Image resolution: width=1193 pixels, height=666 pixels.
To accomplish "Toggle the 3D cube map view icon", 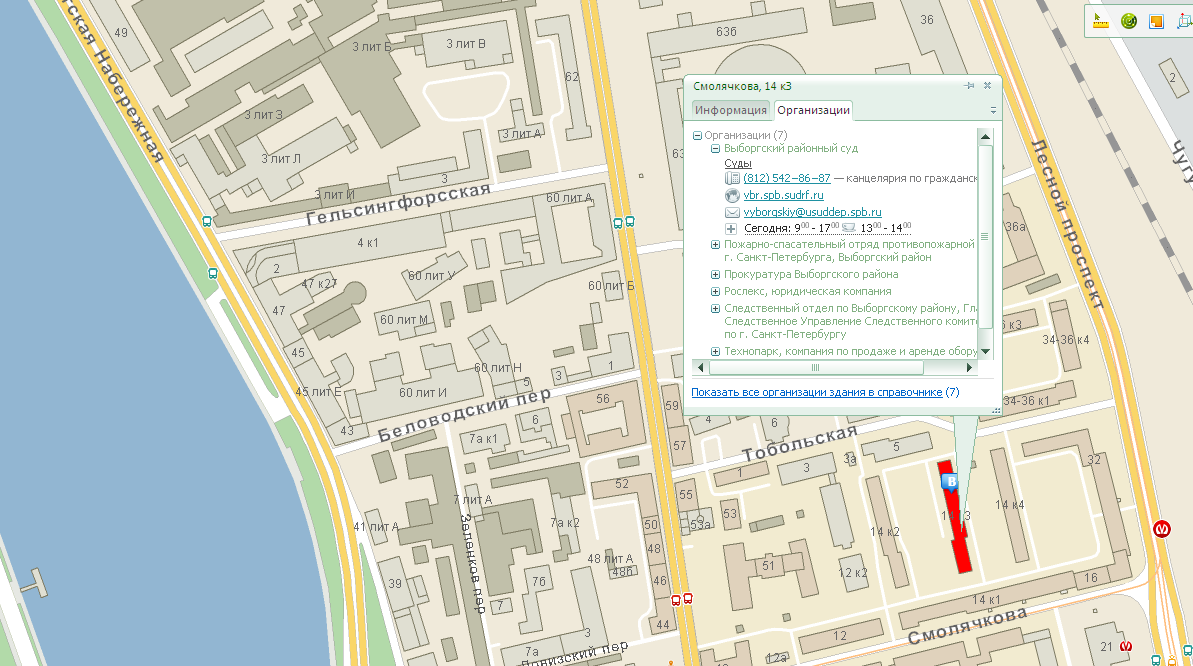I will pos(1181,21).
